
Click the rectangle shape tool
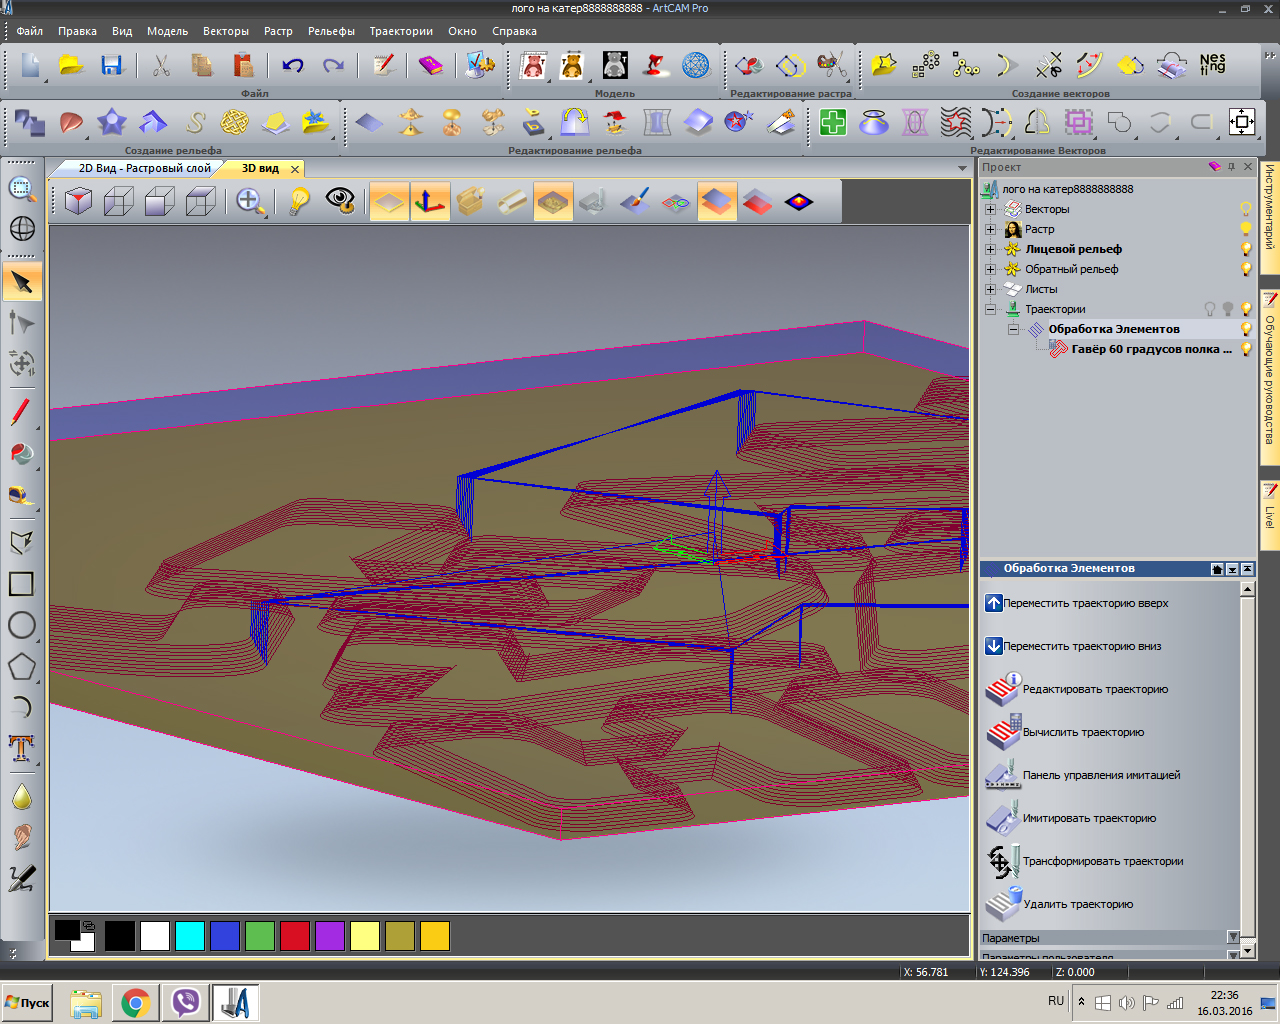pos(21,584)
